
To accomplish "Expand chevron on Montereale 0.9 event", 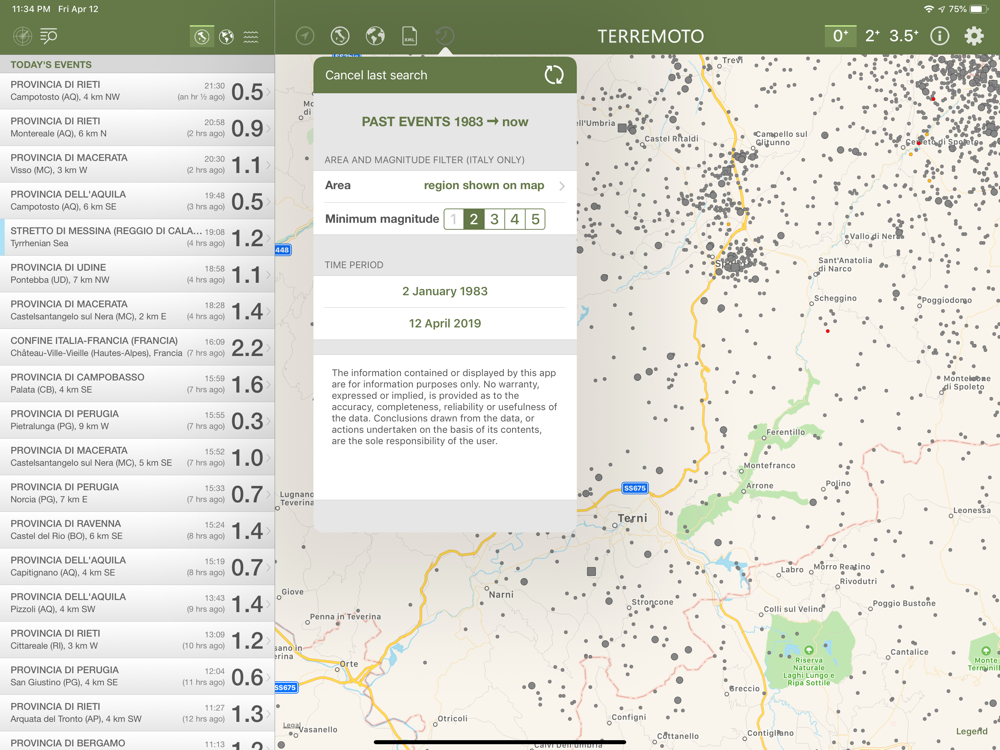I will (x=268, y=128).
